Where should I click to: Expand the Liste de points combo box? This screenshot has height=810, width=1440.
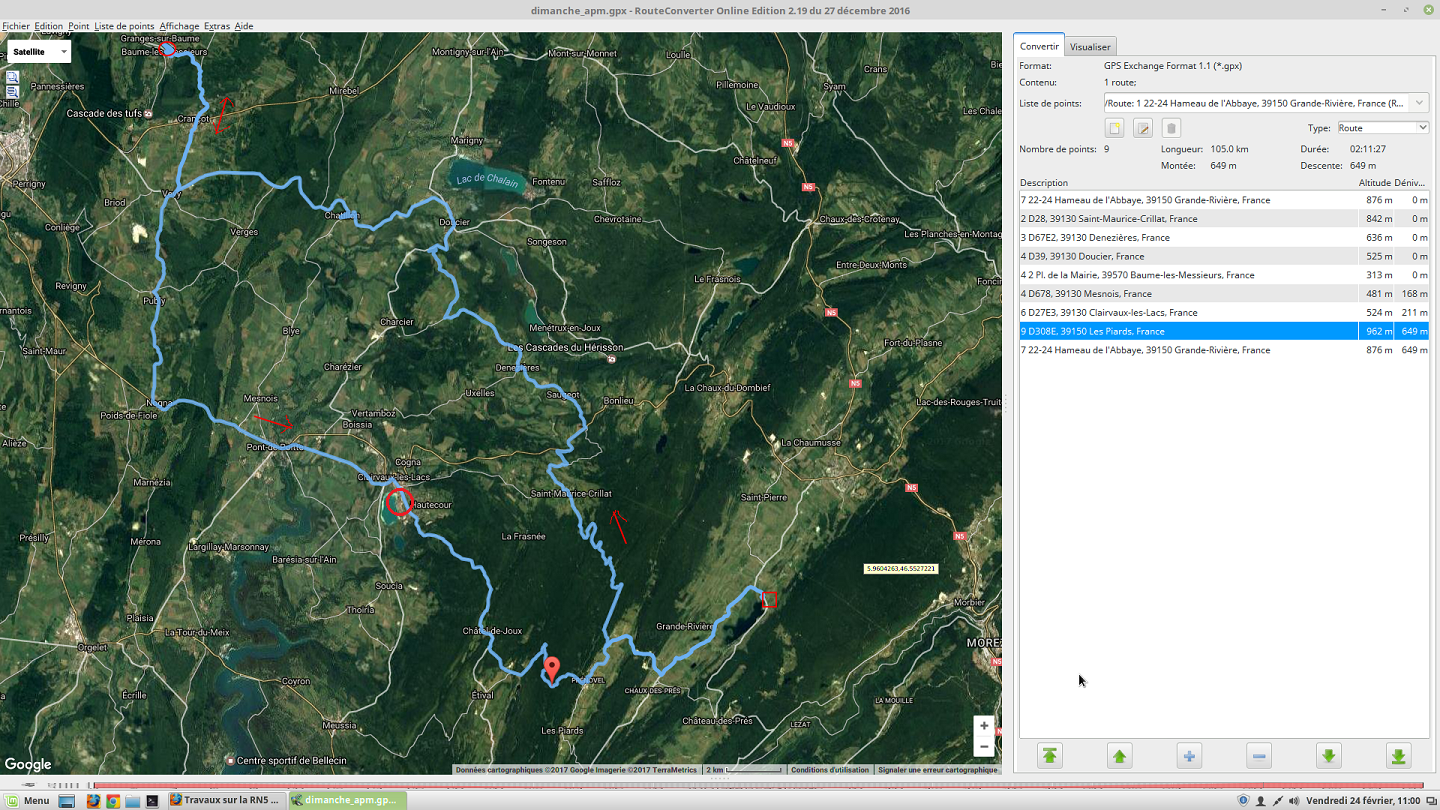(1419, 103)
